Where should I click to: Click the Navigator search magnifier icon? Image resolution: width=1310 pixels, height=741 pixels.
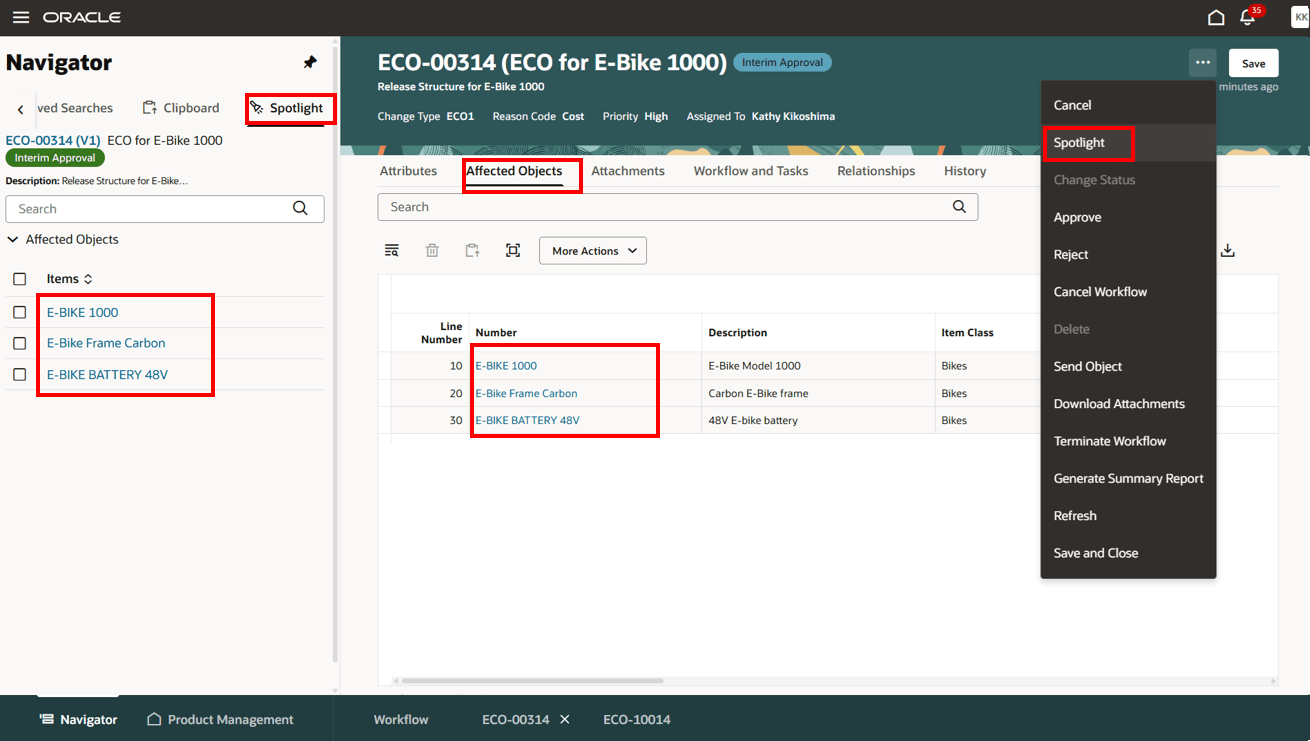click(300, 208)
